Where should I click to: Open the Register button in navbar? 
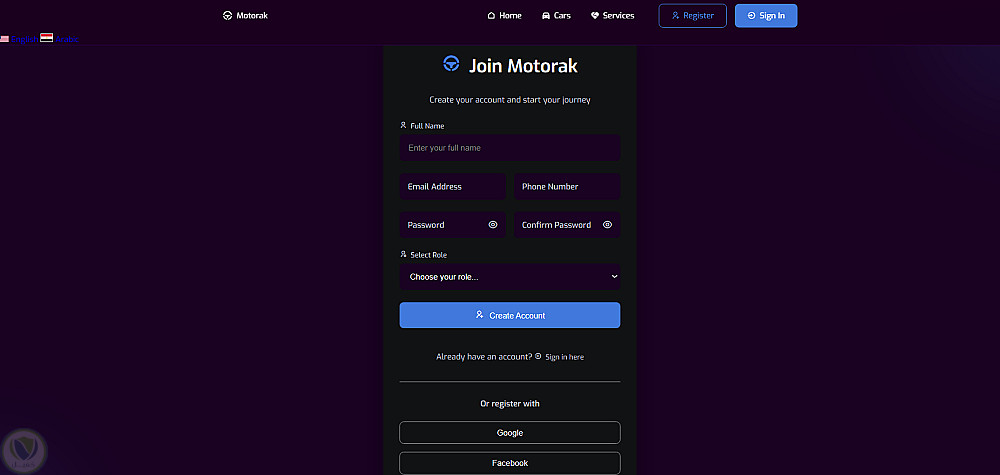[692, 16]
